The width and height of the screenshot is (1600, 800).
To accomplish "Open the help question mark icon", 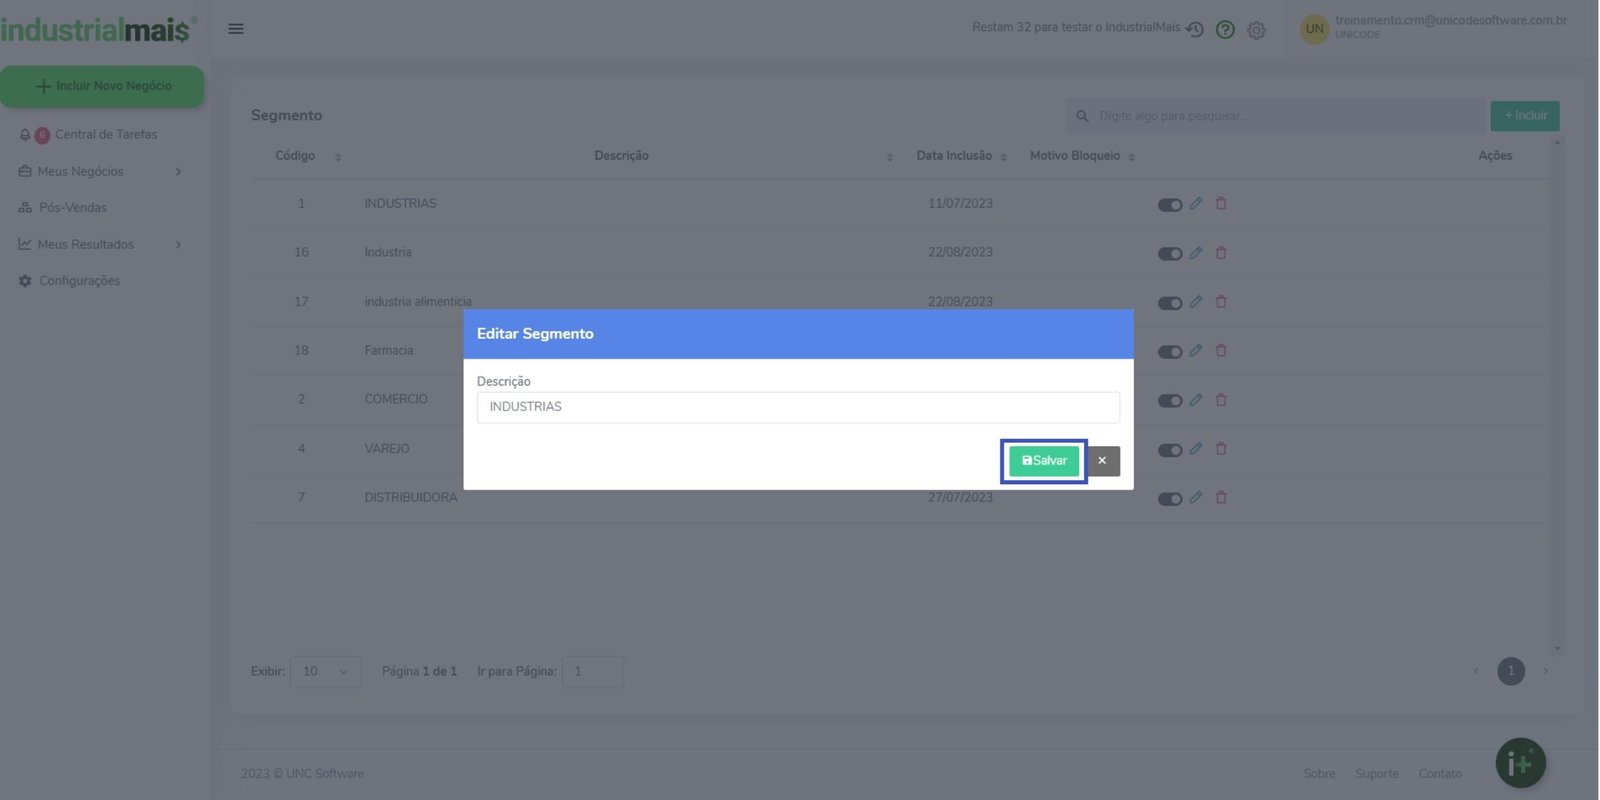I will click(1225, 30).
